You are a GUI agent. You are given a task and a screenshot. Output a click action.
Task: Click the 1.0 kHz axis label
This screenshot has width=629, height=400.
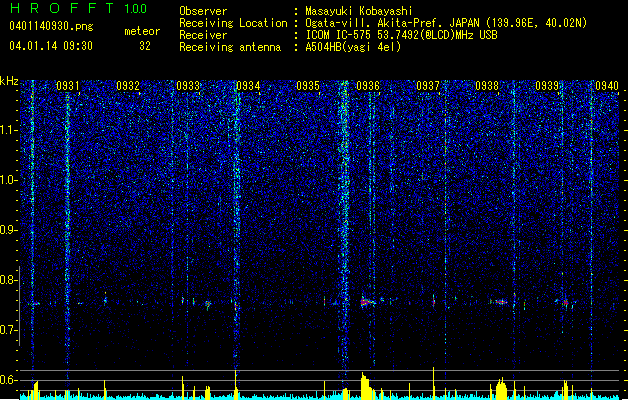pos(8,180)
